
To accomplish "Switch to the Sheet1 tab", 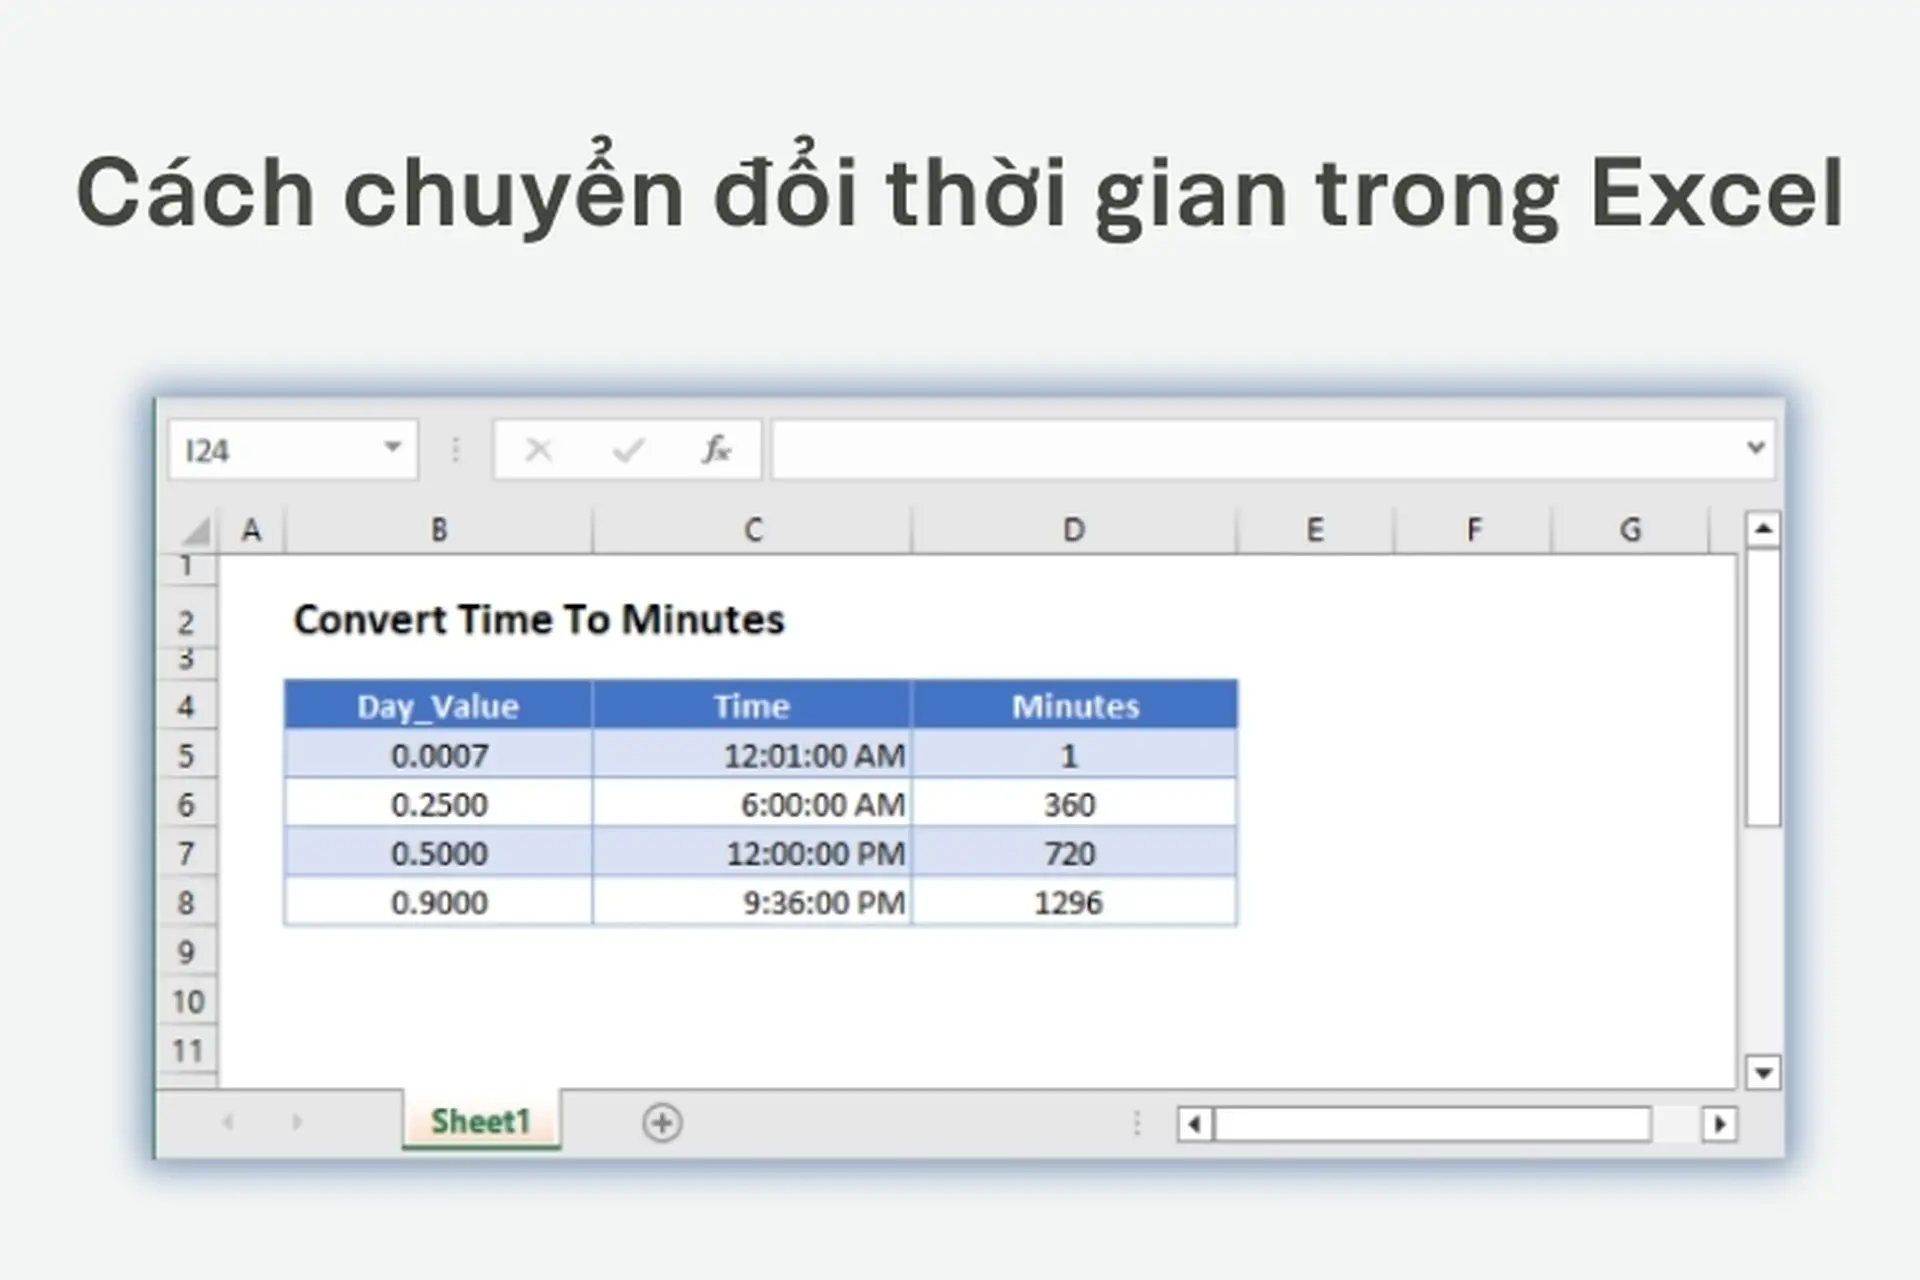I will pos(480,1122).
